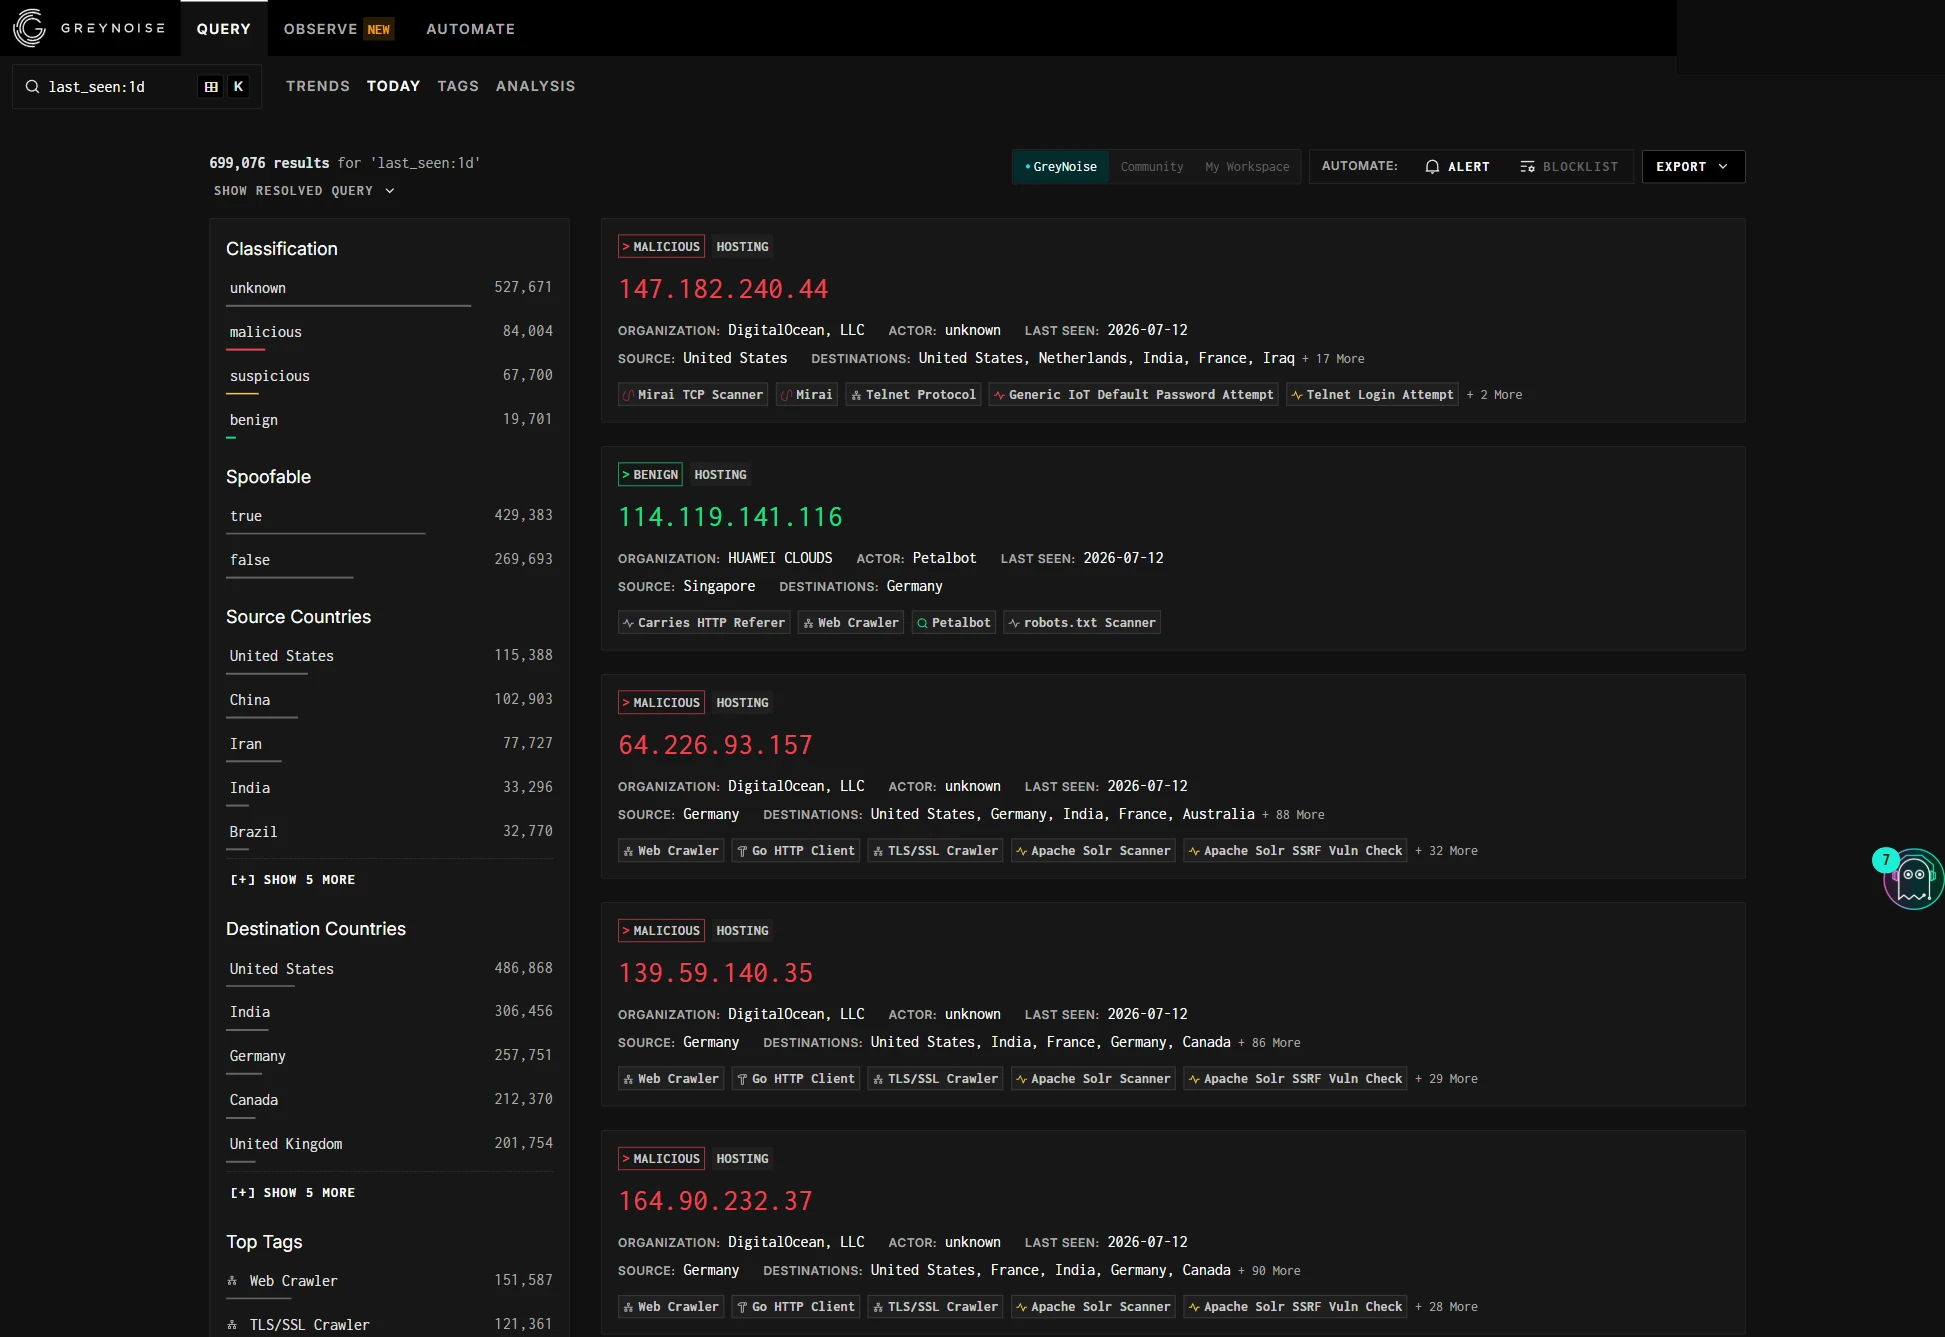Click the Mirai TCP Scanner tag on 147.182.240.44
Image resolution: width=1945 pixels, height=1337 pixels.
point(693,395)
